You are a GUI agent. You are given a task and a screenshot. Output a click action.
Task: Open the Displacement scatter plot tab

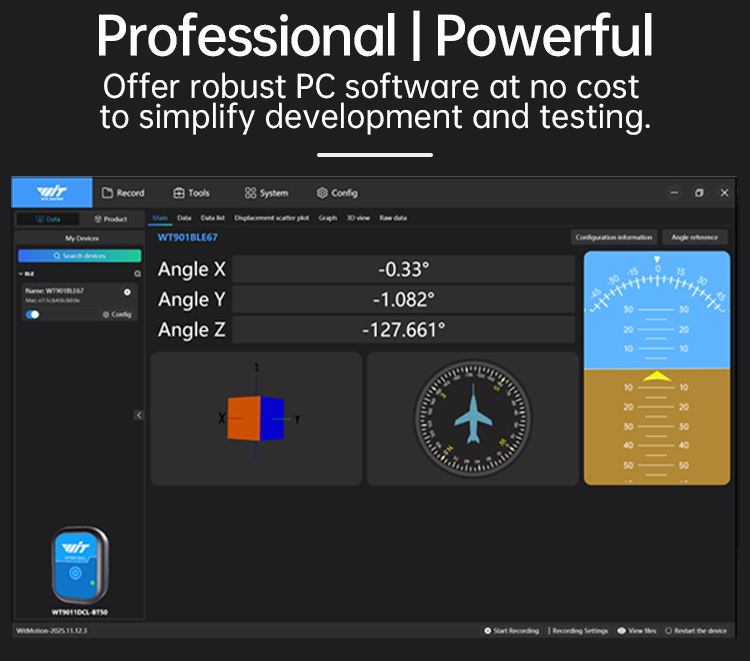pyautogui.click(x=272, y=217)
